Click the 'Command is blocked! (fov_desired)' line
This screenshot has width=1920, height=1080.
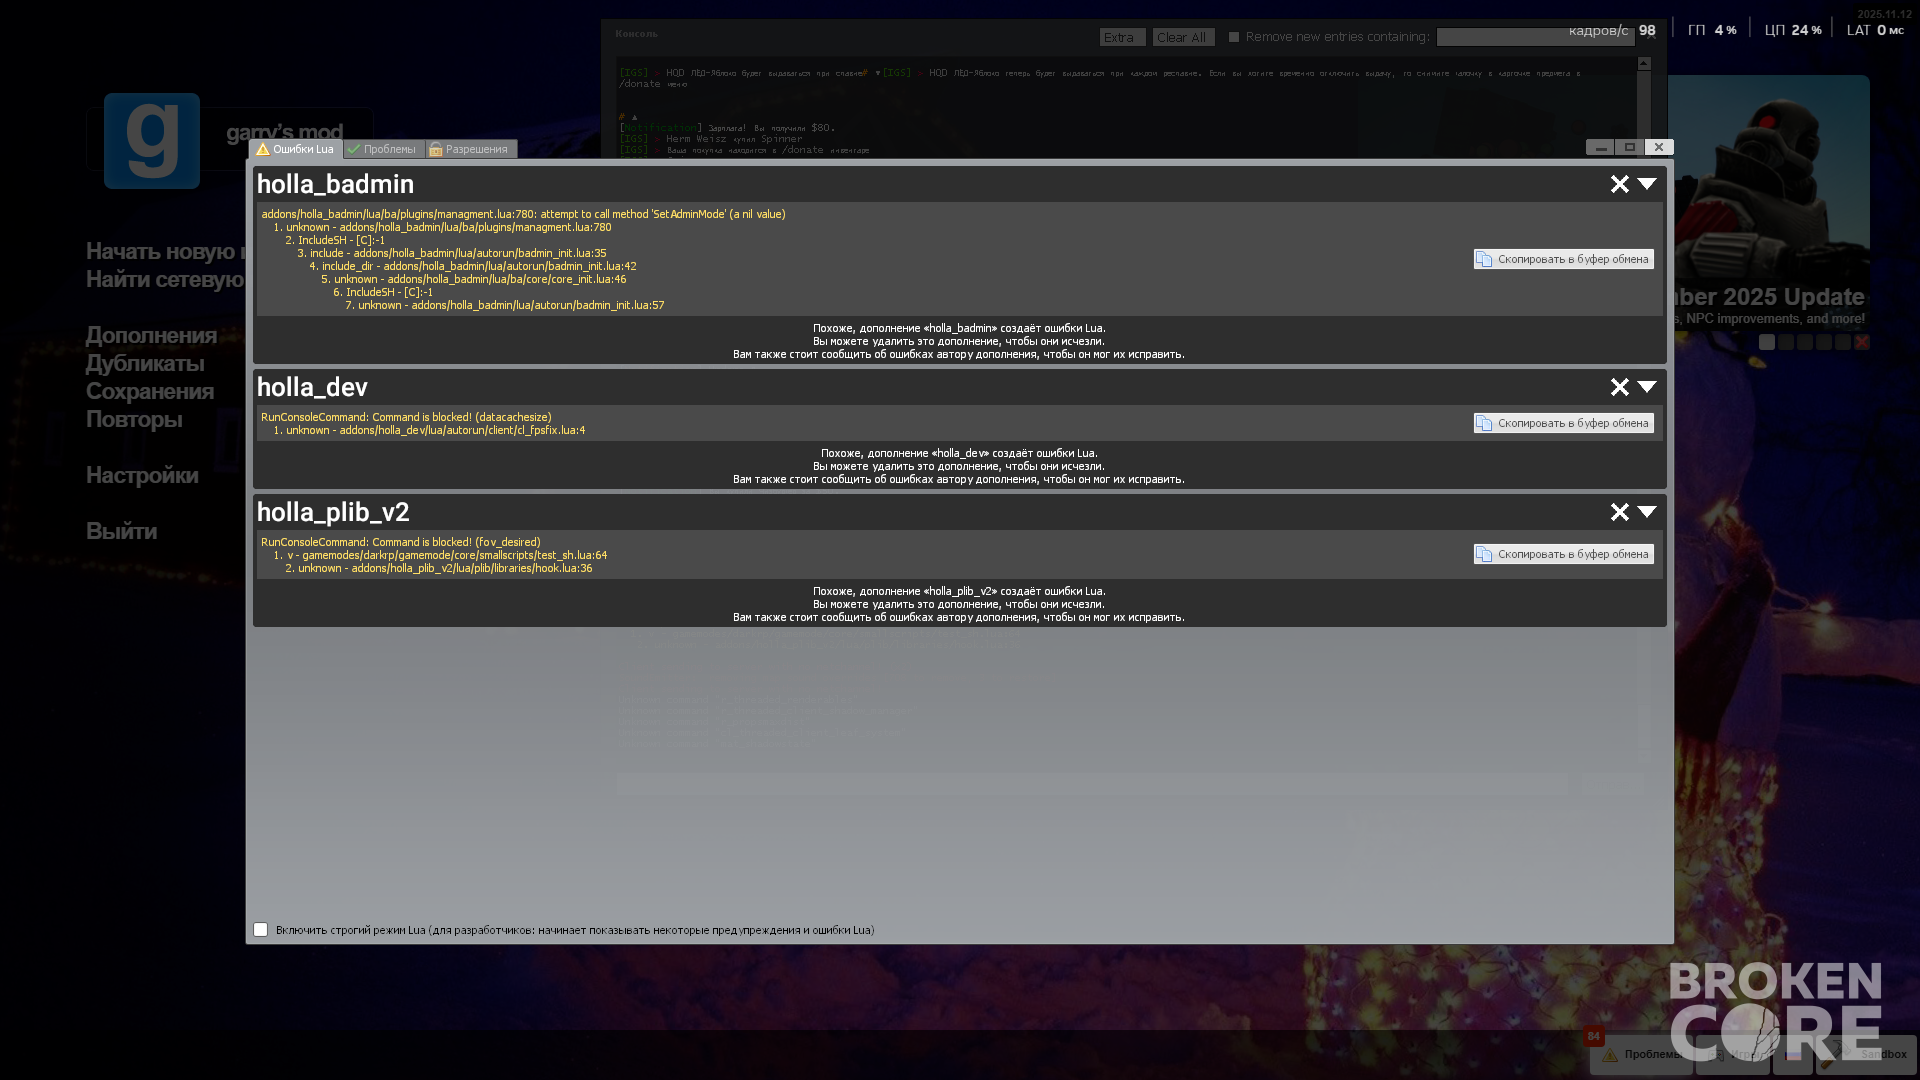400,542
